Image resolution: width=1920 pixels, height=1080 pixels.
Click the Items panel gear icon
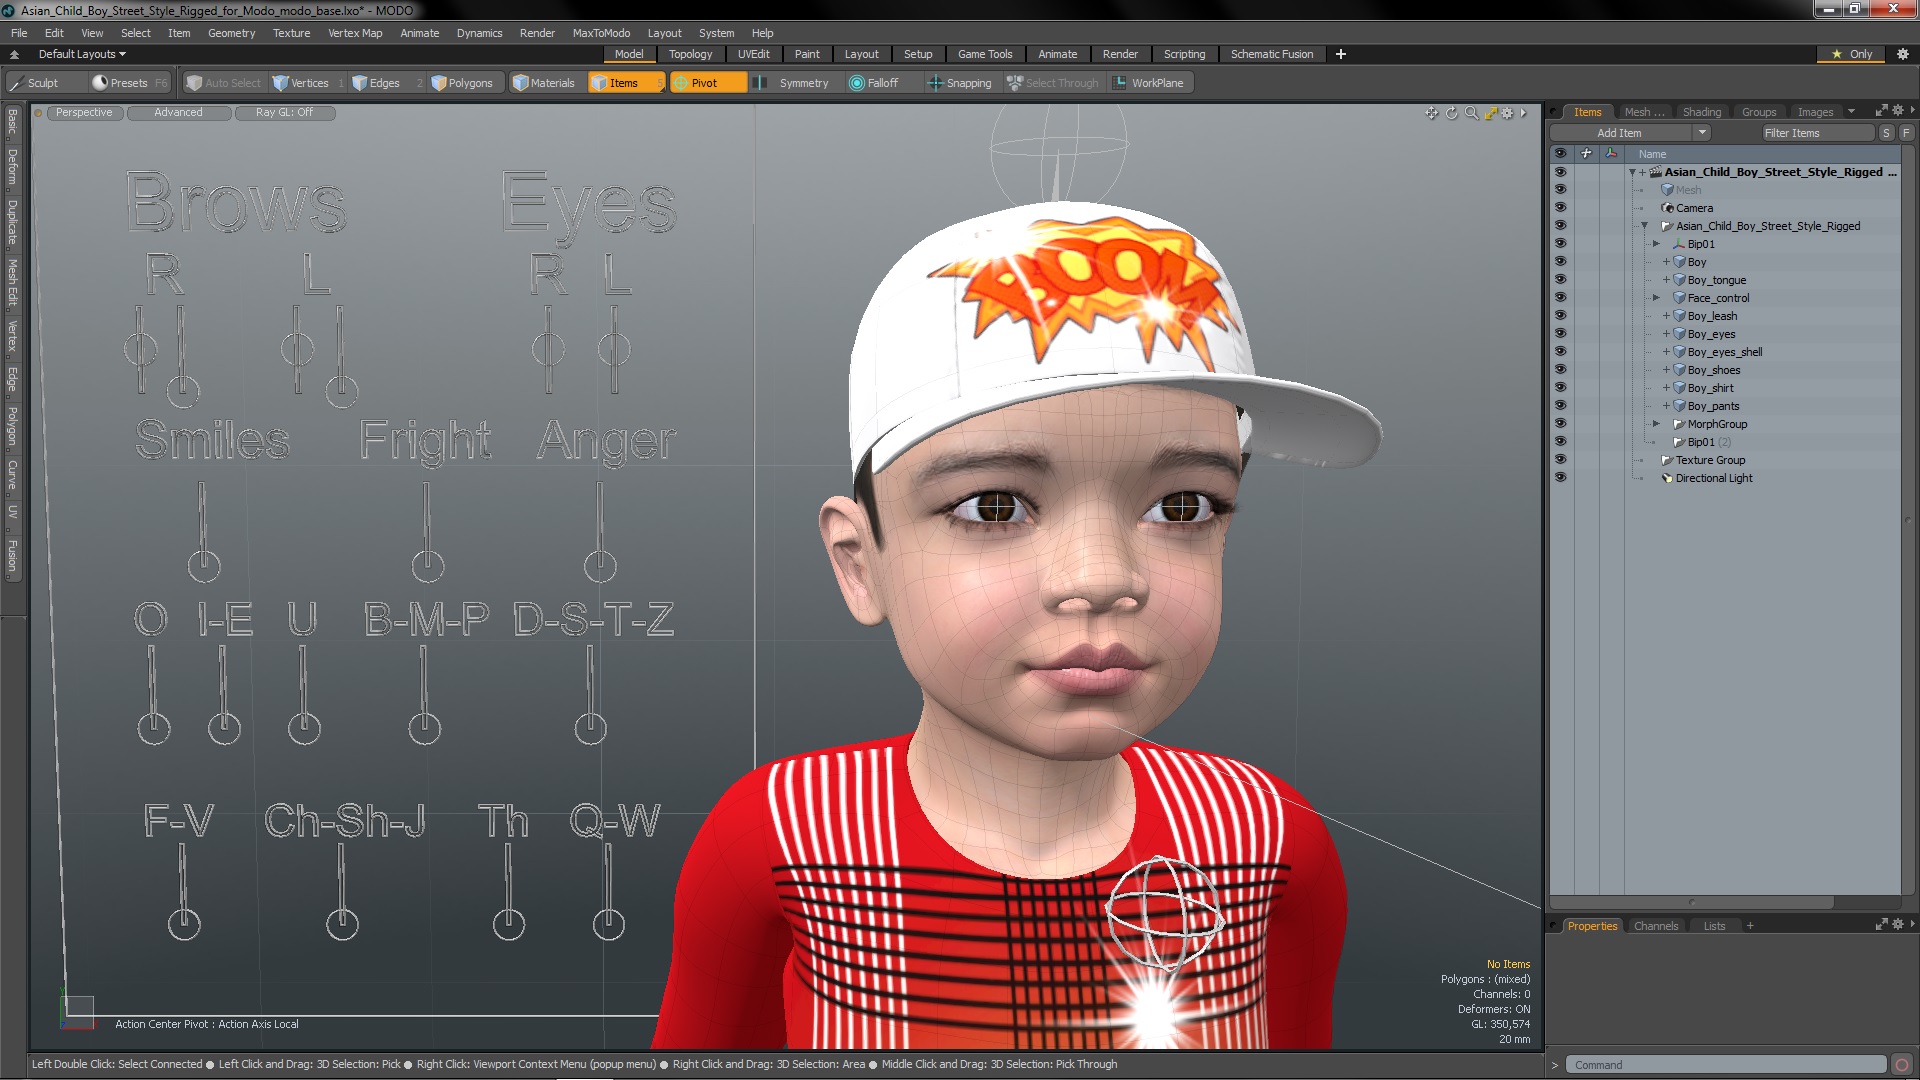pos(1898,111)
